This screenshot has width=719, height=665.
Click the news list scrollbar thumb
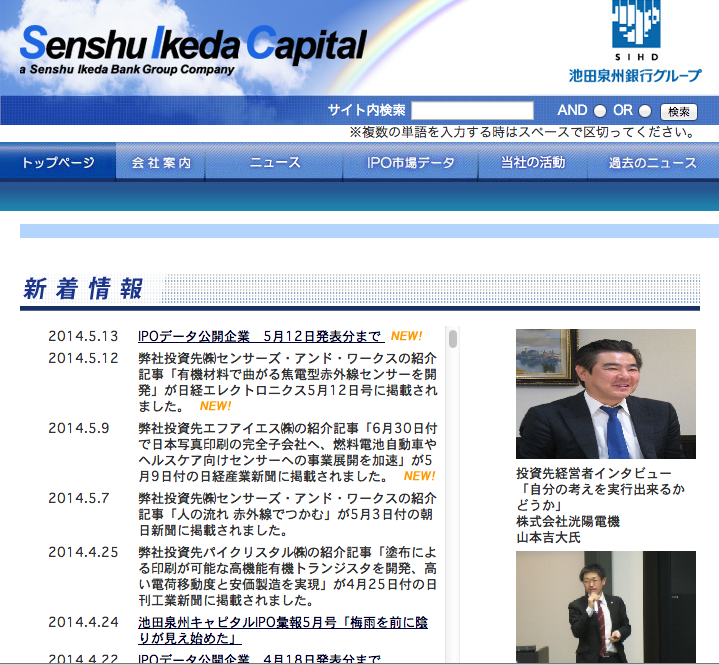tap(453, 339)
